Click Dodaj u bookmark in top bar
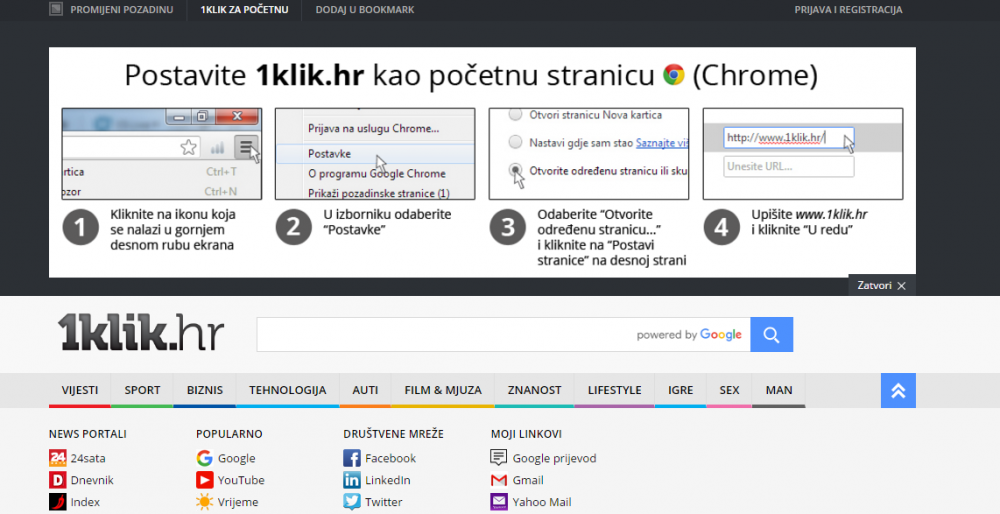The height and width of the screenshot is (514, 1000). coord(365,10)
